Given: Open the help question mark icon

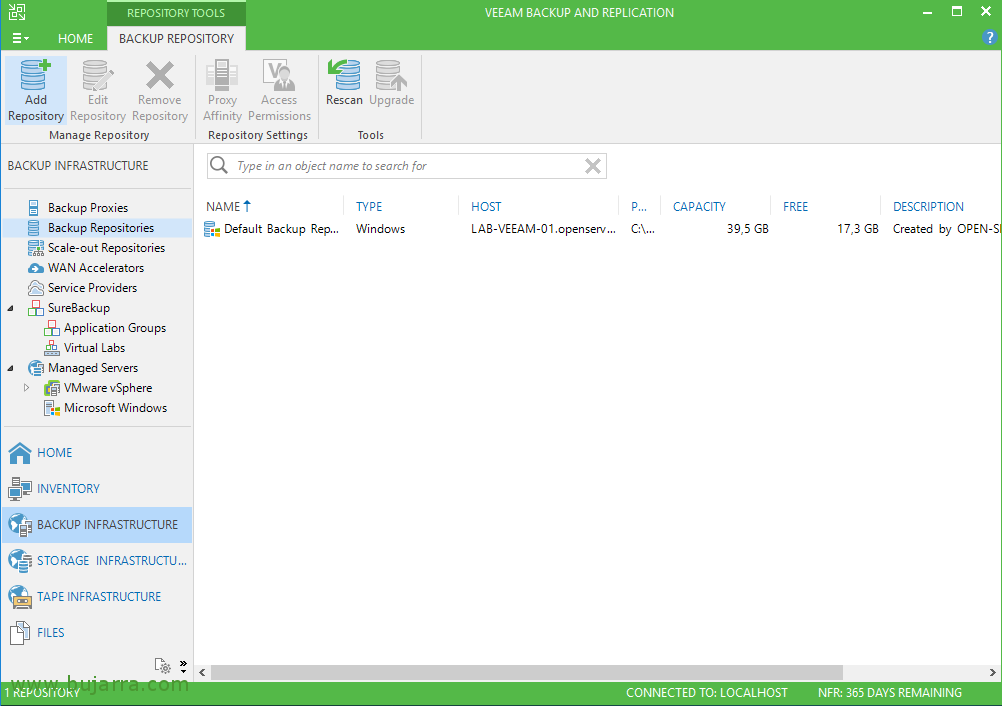Looking at the screenshot, I should pyautogui.click(x=989, y=38).
